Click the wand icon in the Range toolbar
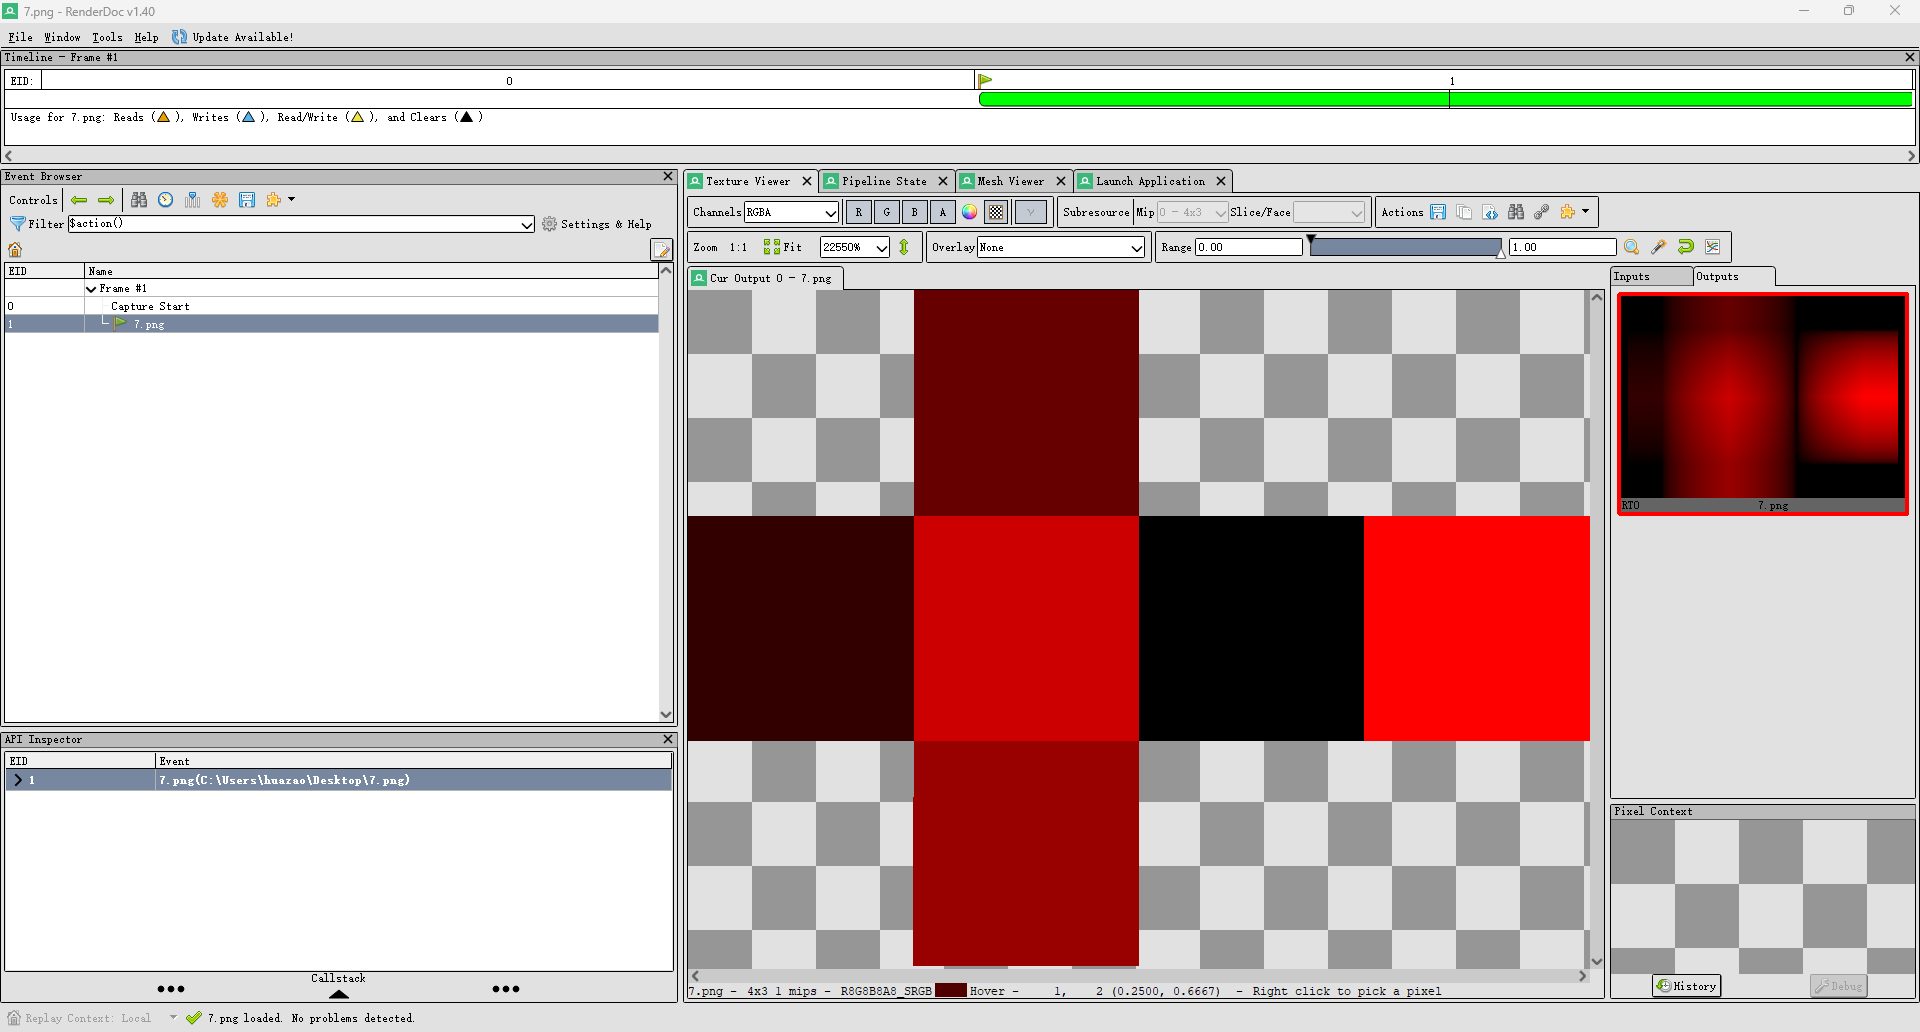Viewport: 1920px width, 1032px height. [x=1659, y=247]
